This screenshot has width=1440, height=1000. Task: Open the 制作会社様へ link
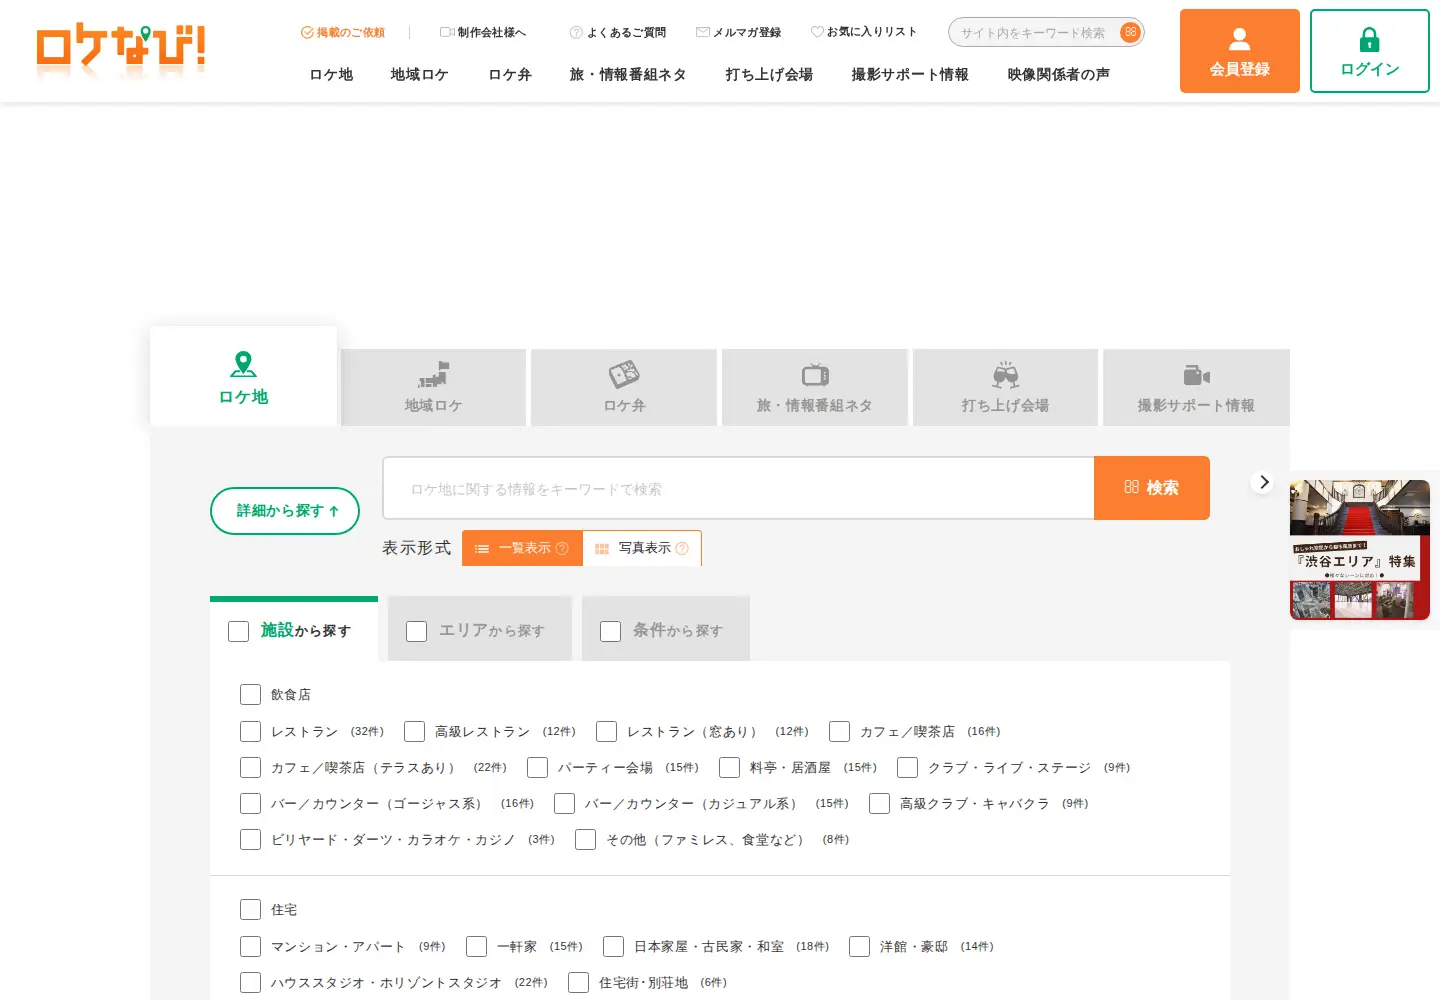[483, 32]
